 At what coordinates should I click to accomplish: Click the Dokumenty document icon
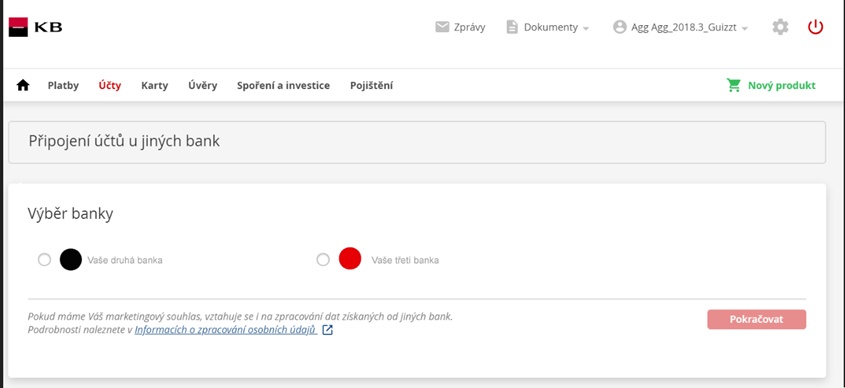[512, 27]
